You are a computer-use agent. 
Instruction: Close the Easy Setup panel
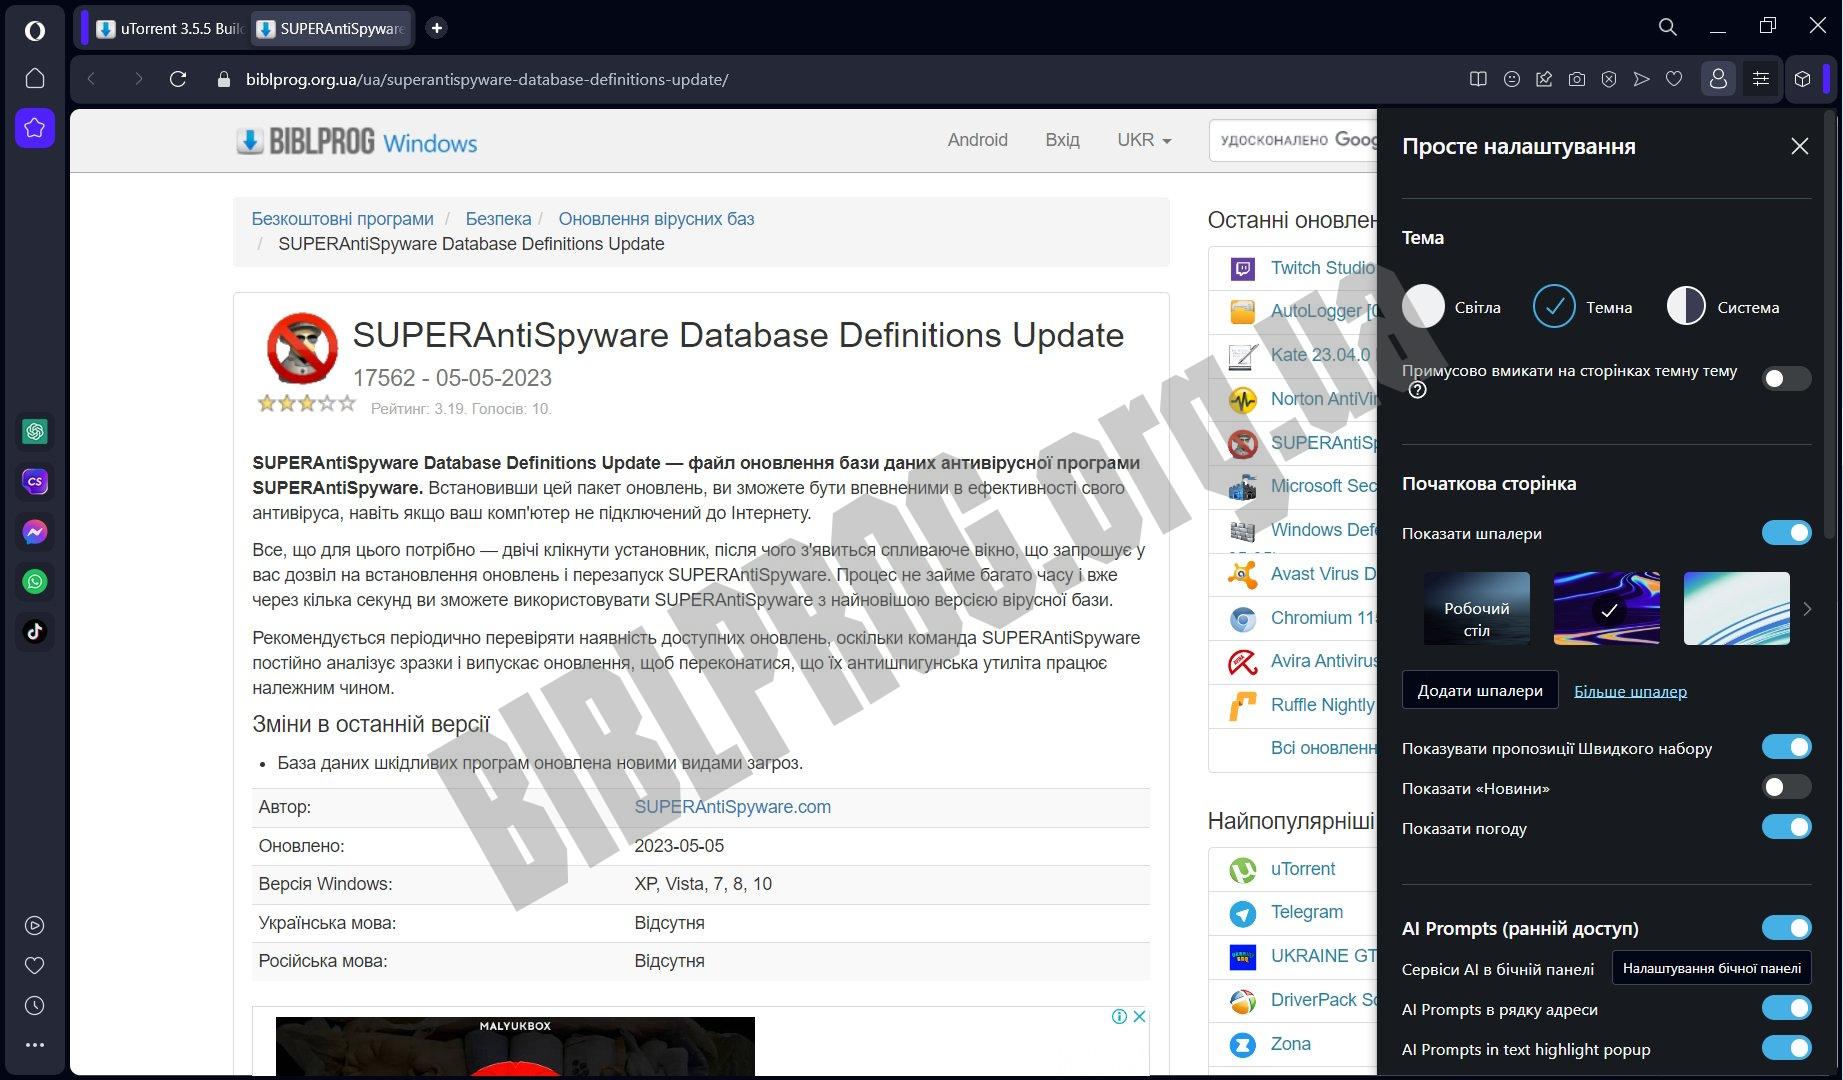[1799, 146]
